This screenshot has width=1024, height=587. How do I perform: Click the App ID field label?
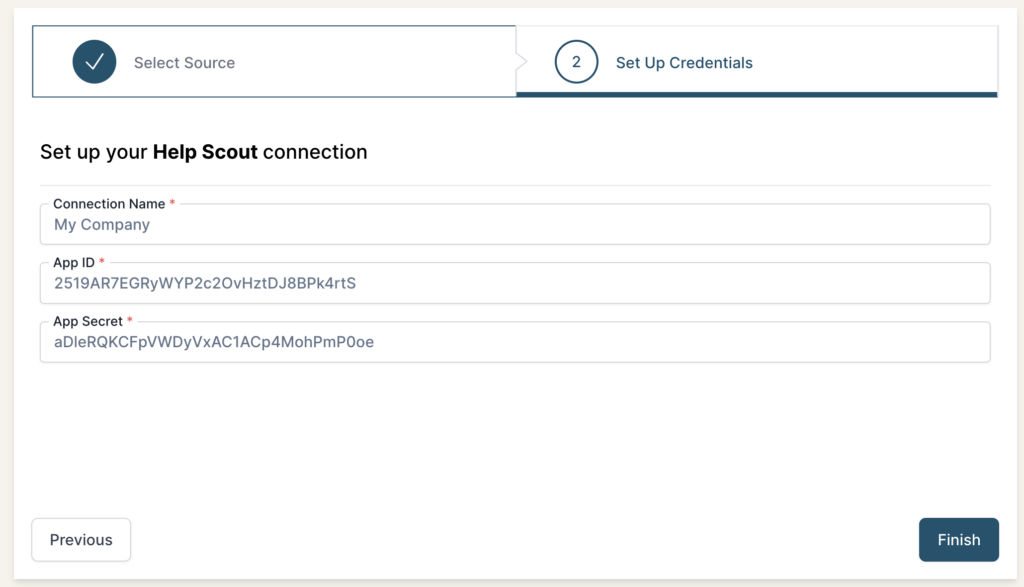pyautogui.click(x=74, y=262)
